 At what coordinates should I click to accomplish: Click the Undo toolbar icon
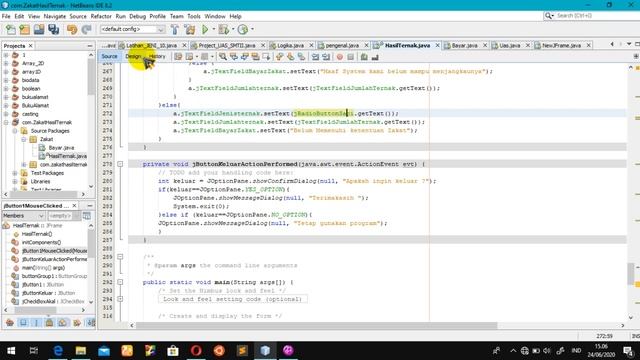(x=72, y=29)
